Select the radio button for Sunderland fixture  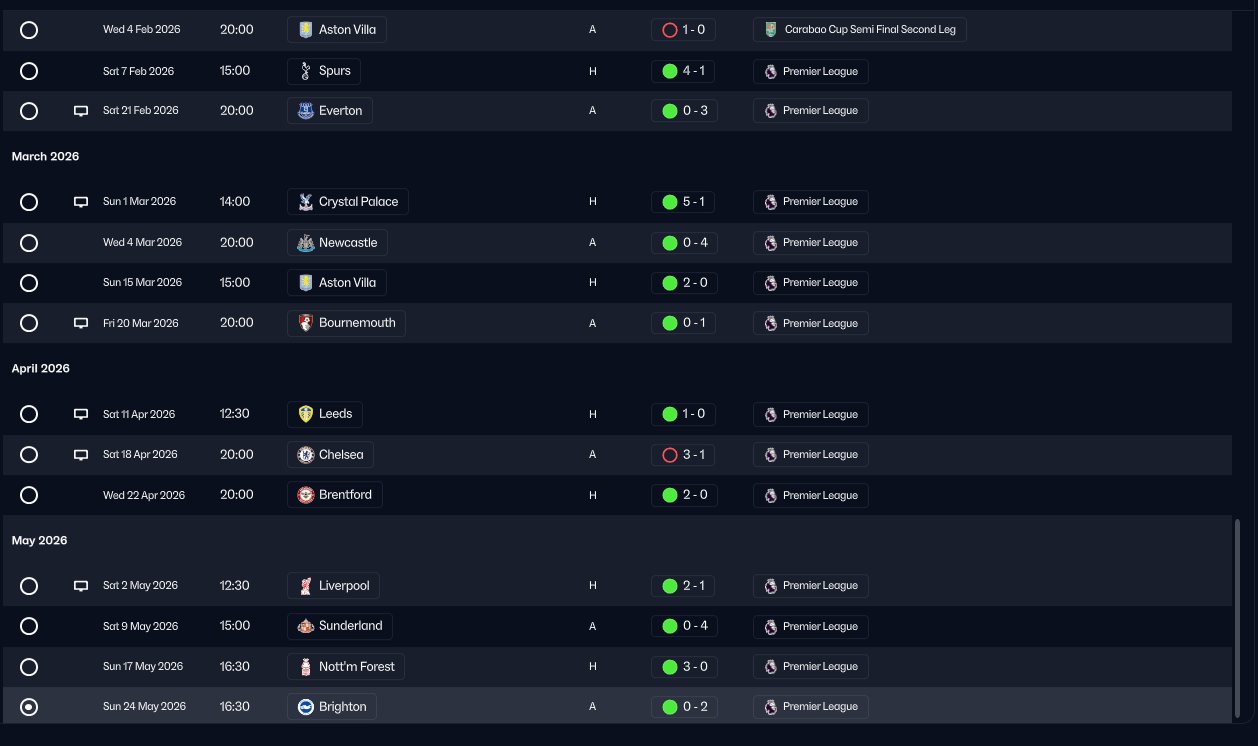click(x=29, y=626)
